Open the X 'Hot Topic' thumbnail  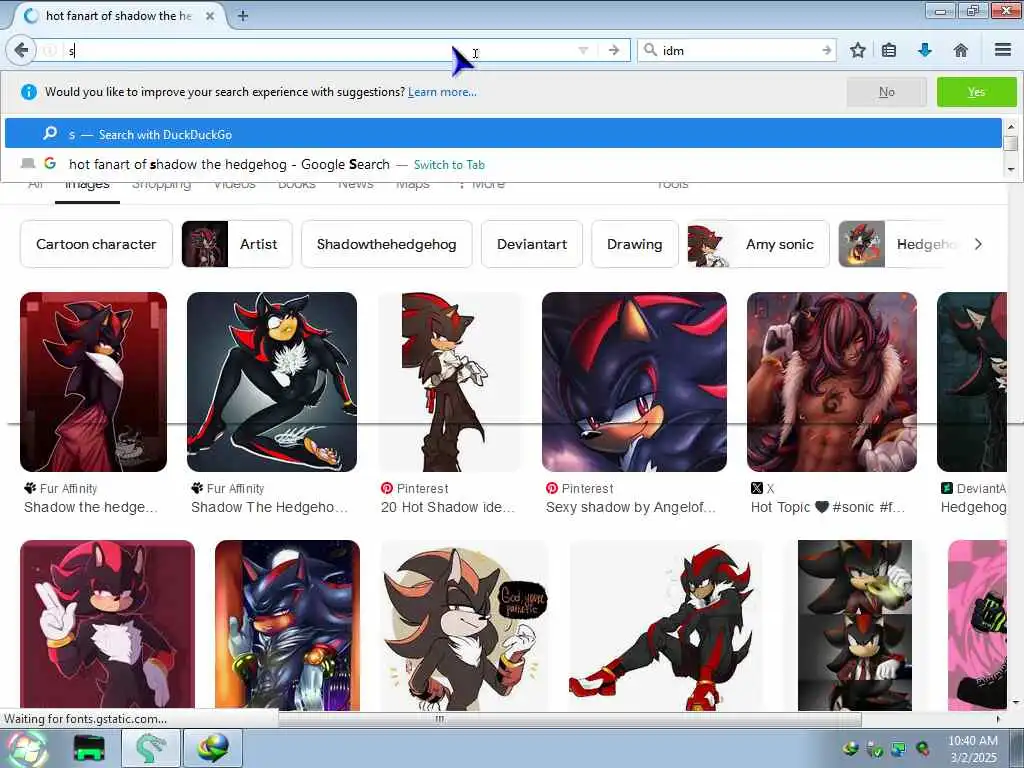click(831, 381)
